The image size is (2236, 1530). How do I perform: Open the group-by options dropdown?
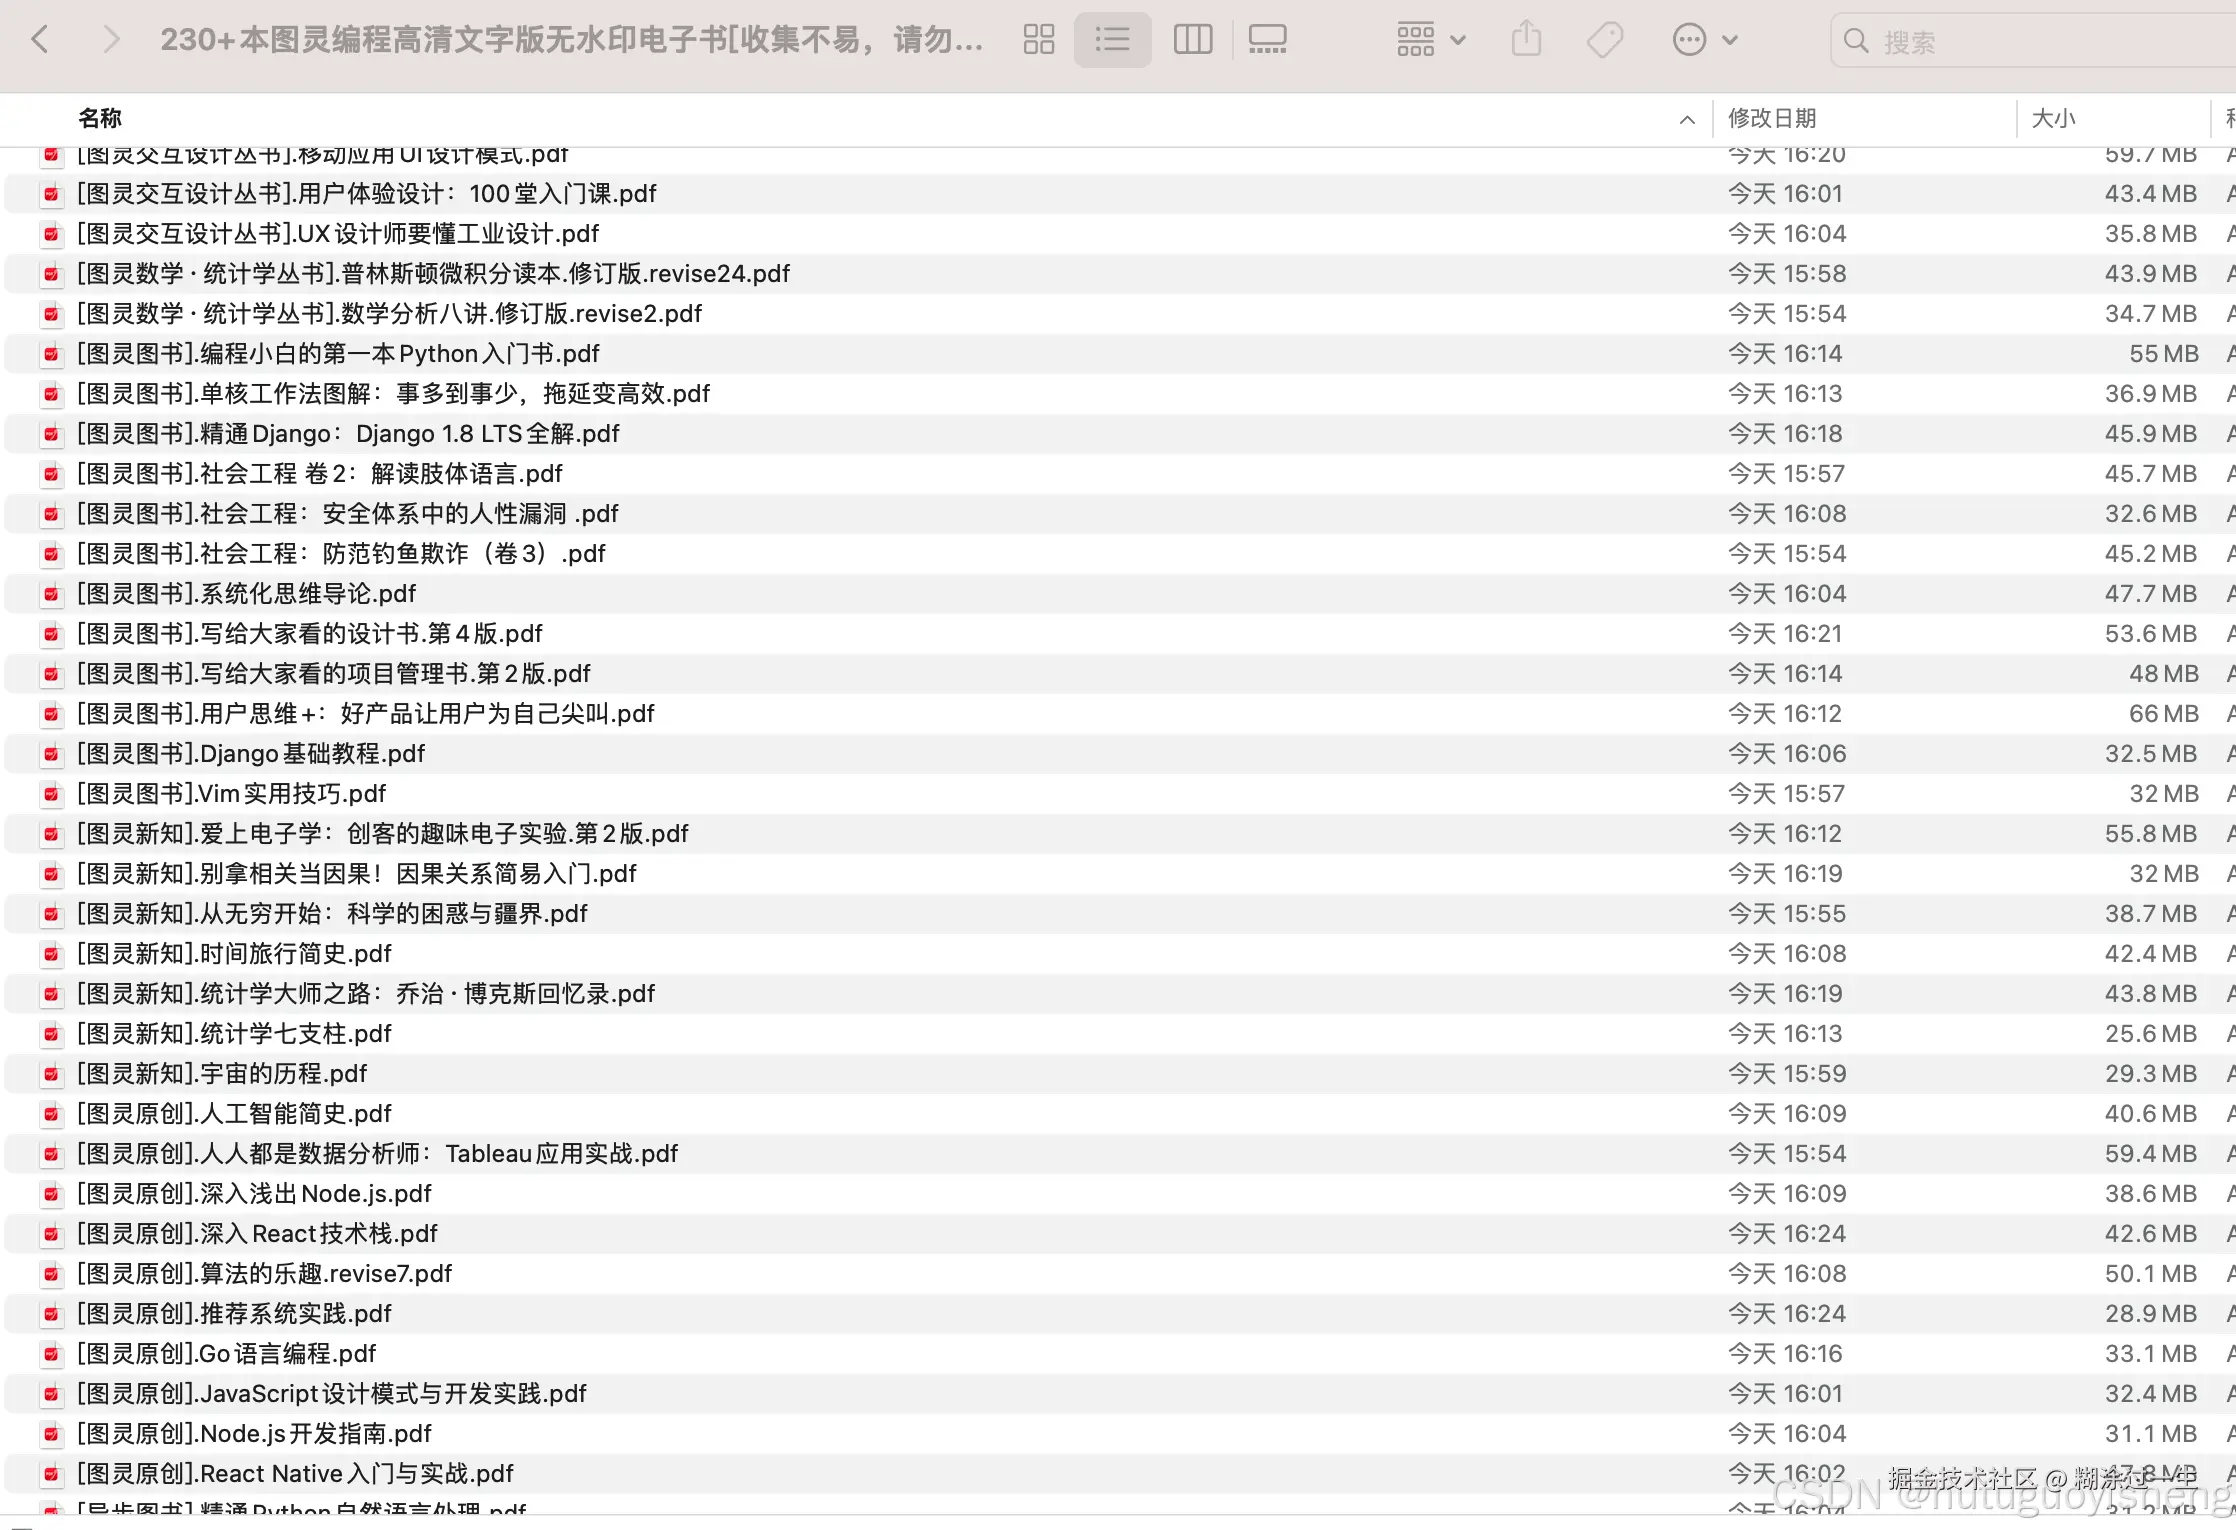1430,40
